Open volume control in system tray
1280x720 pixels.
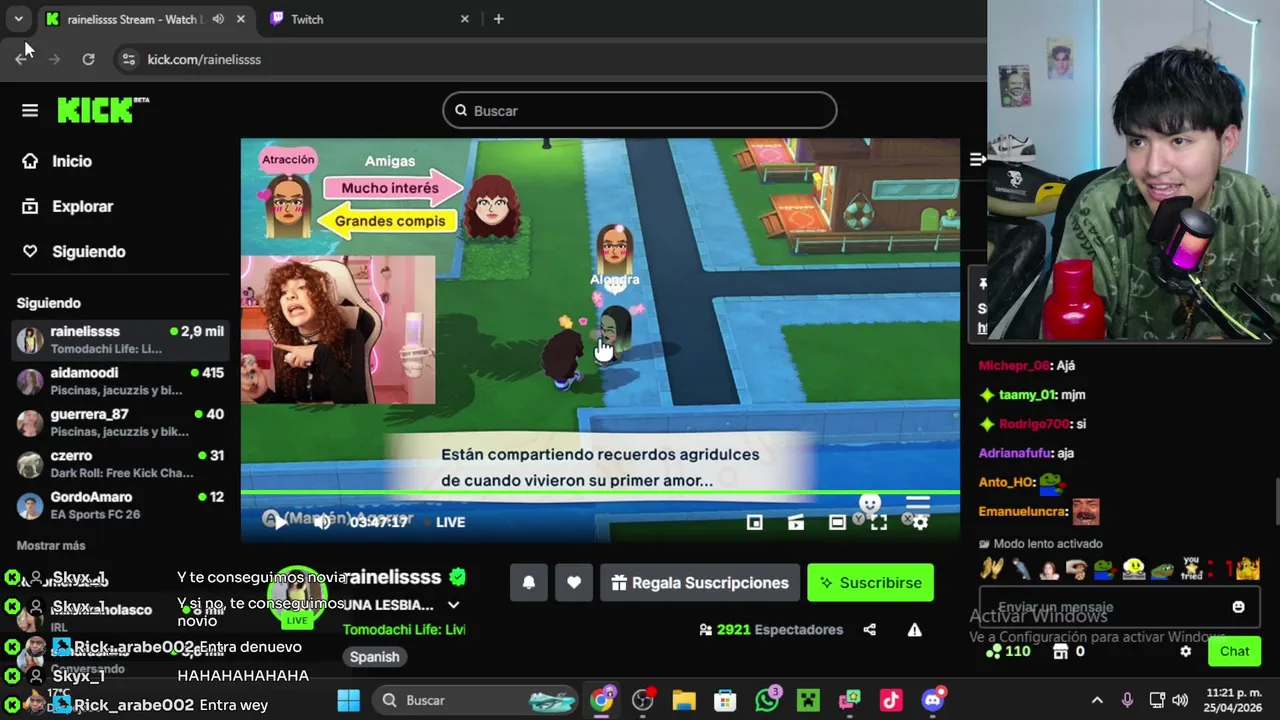pyautogui.click(x=1180, y=700)
